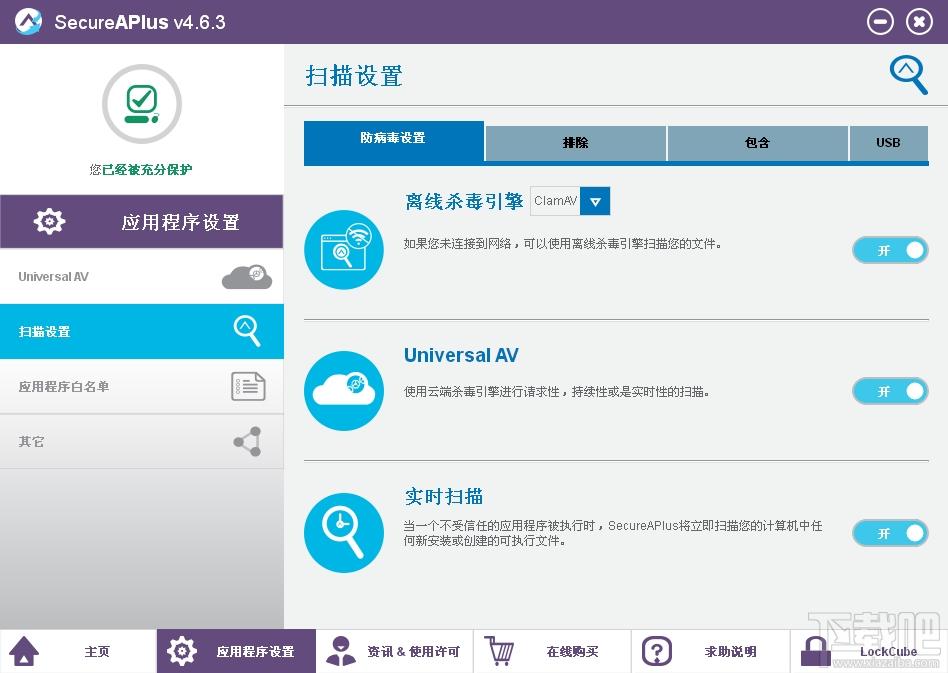Open 在线购买 in bottom bar

click(553, 651)
